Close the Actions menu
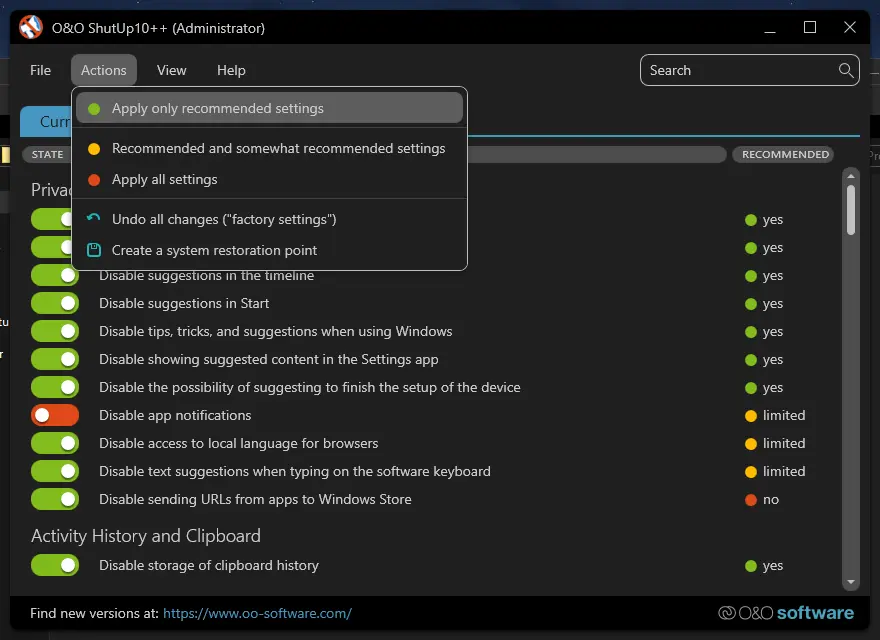880x640 pixels. pyautogui.click(x=104, y=70)
